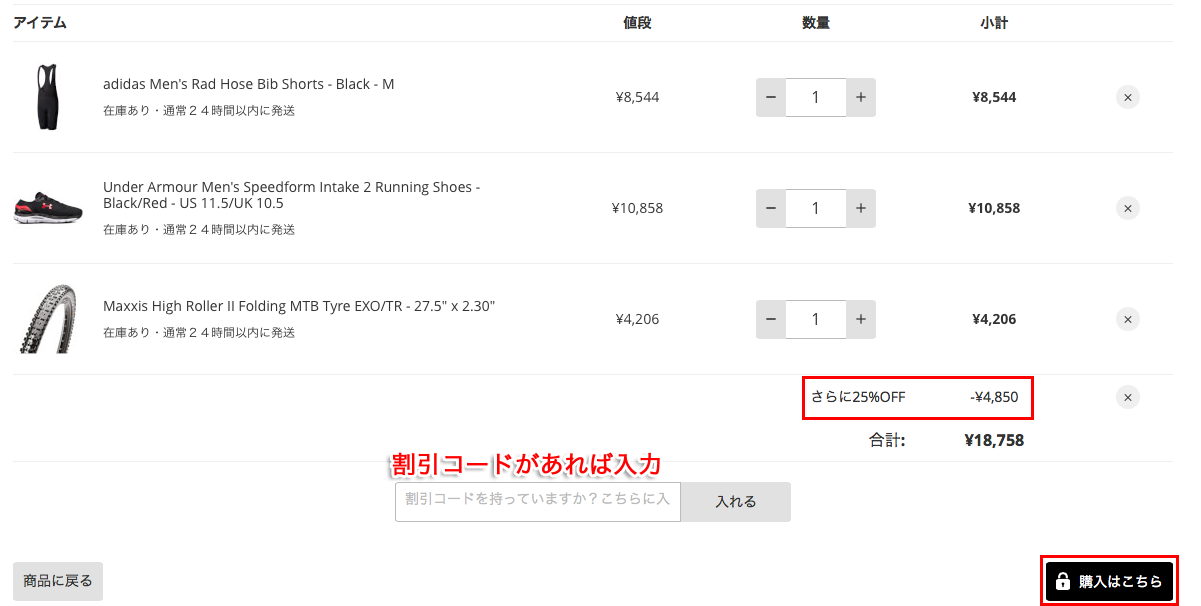Image resolution: width=1201 pixels, height=606 pixels.
Task: Go back via 商品に戻る button
Action: pos(58,581)
